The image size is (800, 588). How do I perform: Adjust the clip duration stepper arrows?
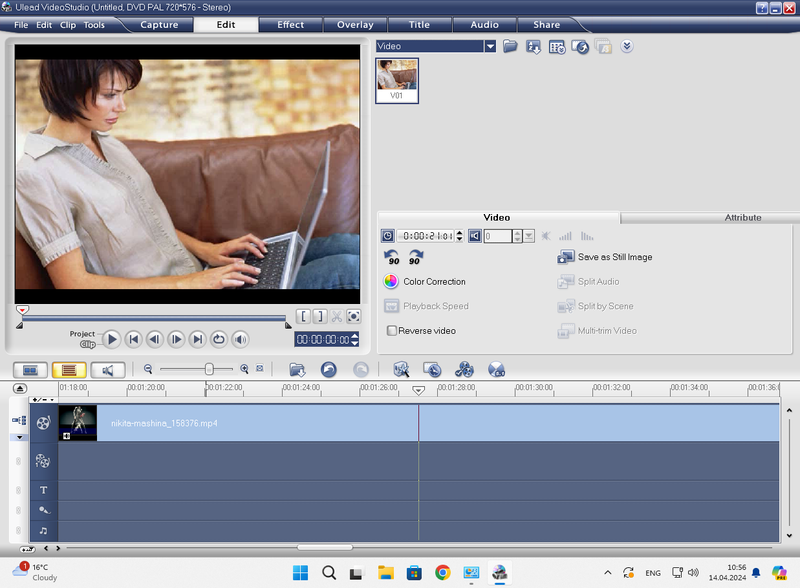459,236
